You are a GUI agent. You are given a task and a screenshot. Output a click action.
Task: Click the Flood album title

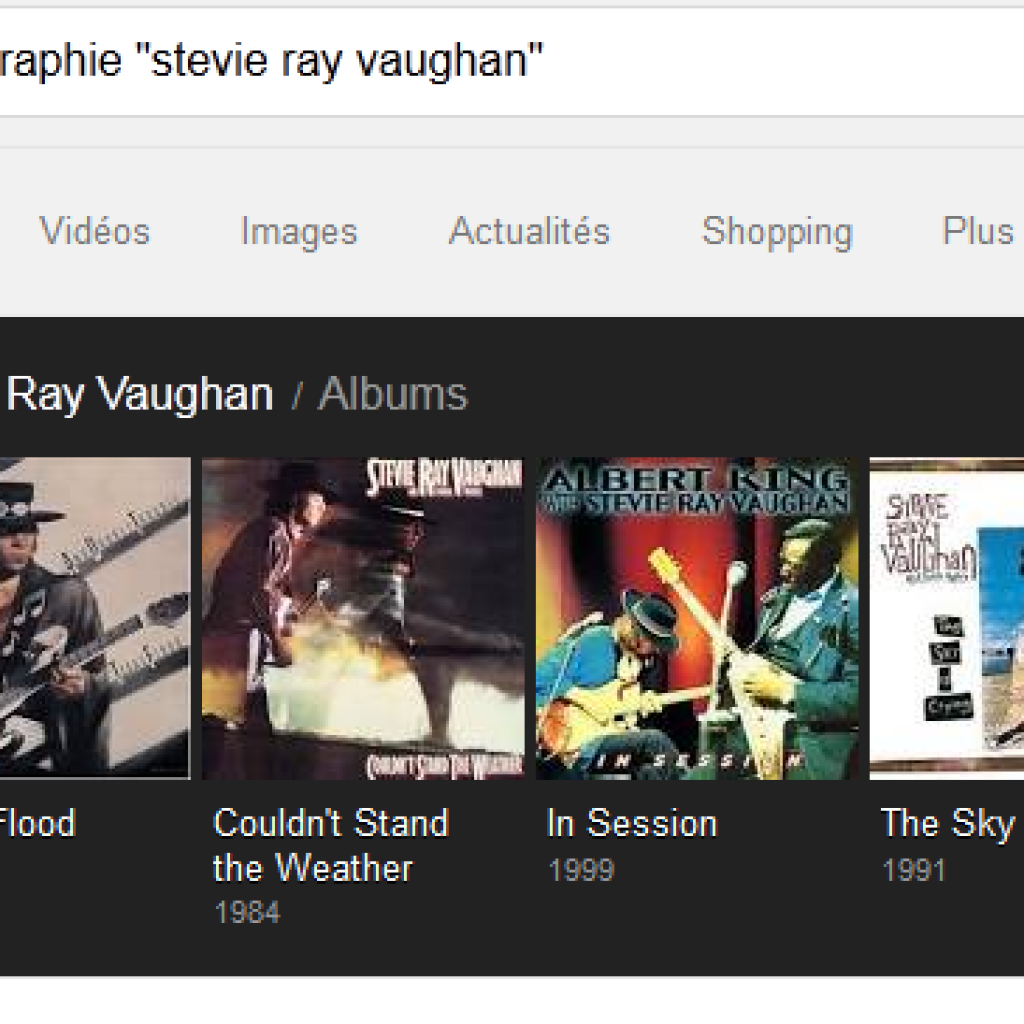37,824
